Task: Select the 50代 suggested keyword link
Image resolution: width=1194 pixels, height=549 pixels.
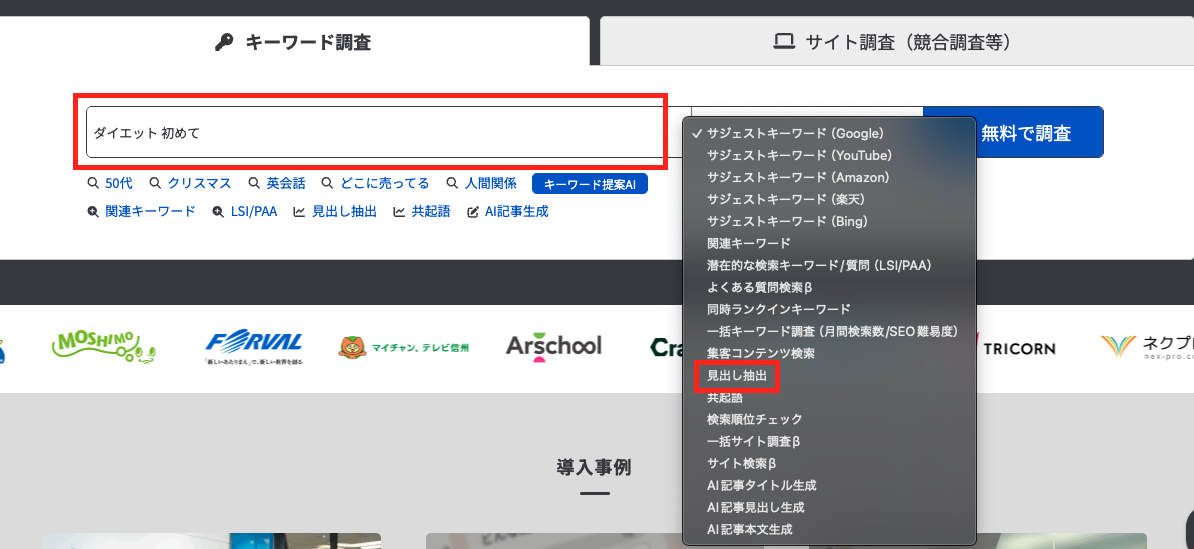Action: pos(119,184)
